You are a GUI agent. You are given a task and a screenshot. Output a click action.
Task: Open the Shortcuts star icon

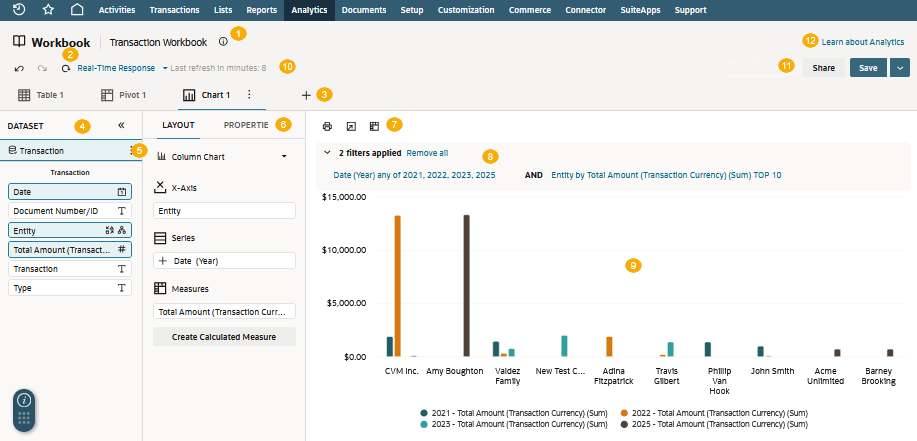(x=49, y=9)
